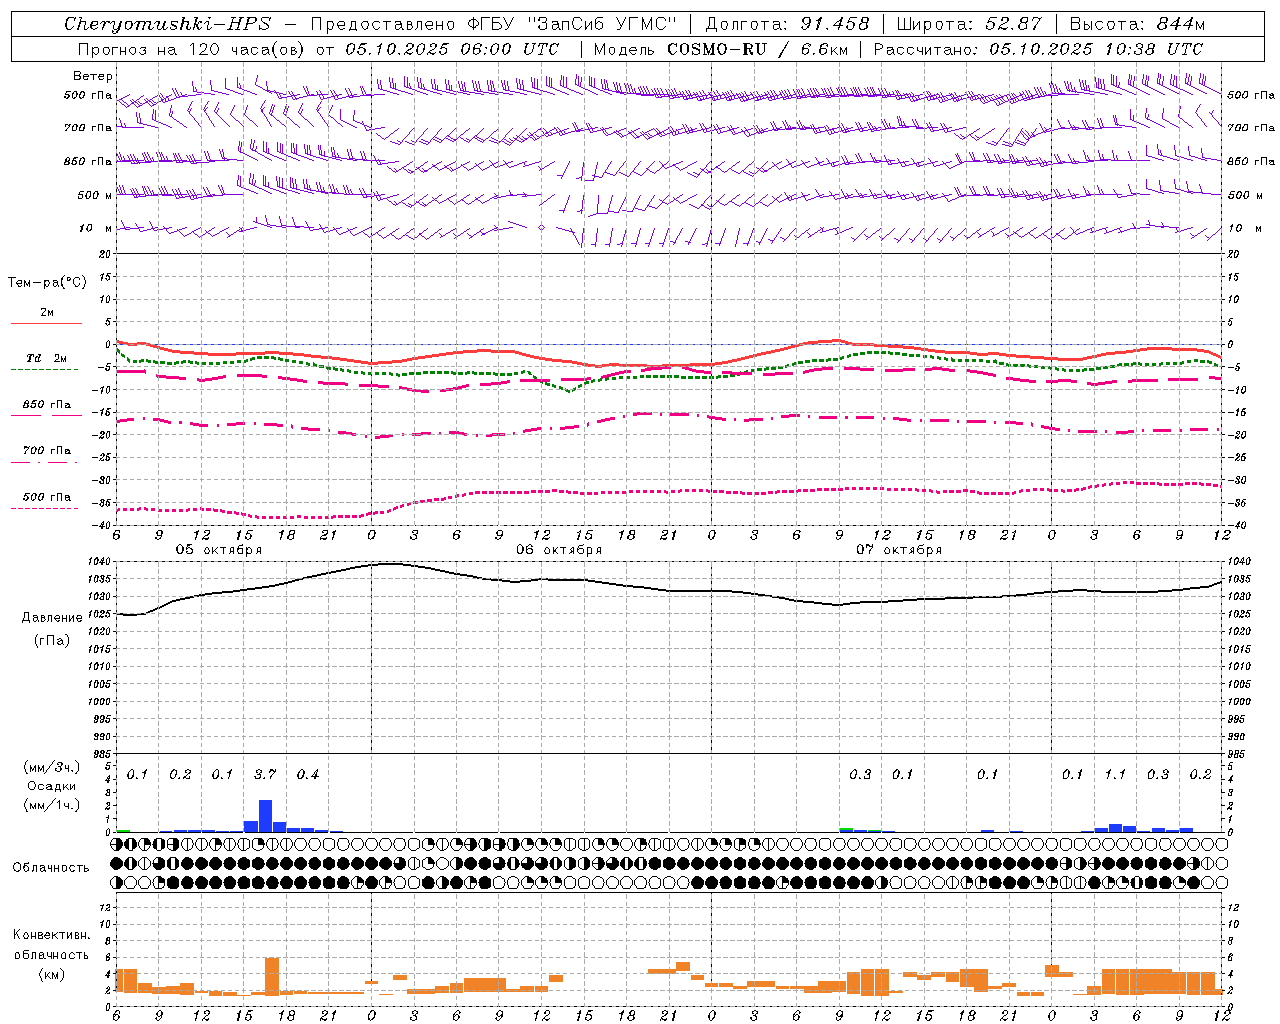Select the 850 гПа temperature legend entry
The image size is (1280, 1024).
tap(47, 405)
